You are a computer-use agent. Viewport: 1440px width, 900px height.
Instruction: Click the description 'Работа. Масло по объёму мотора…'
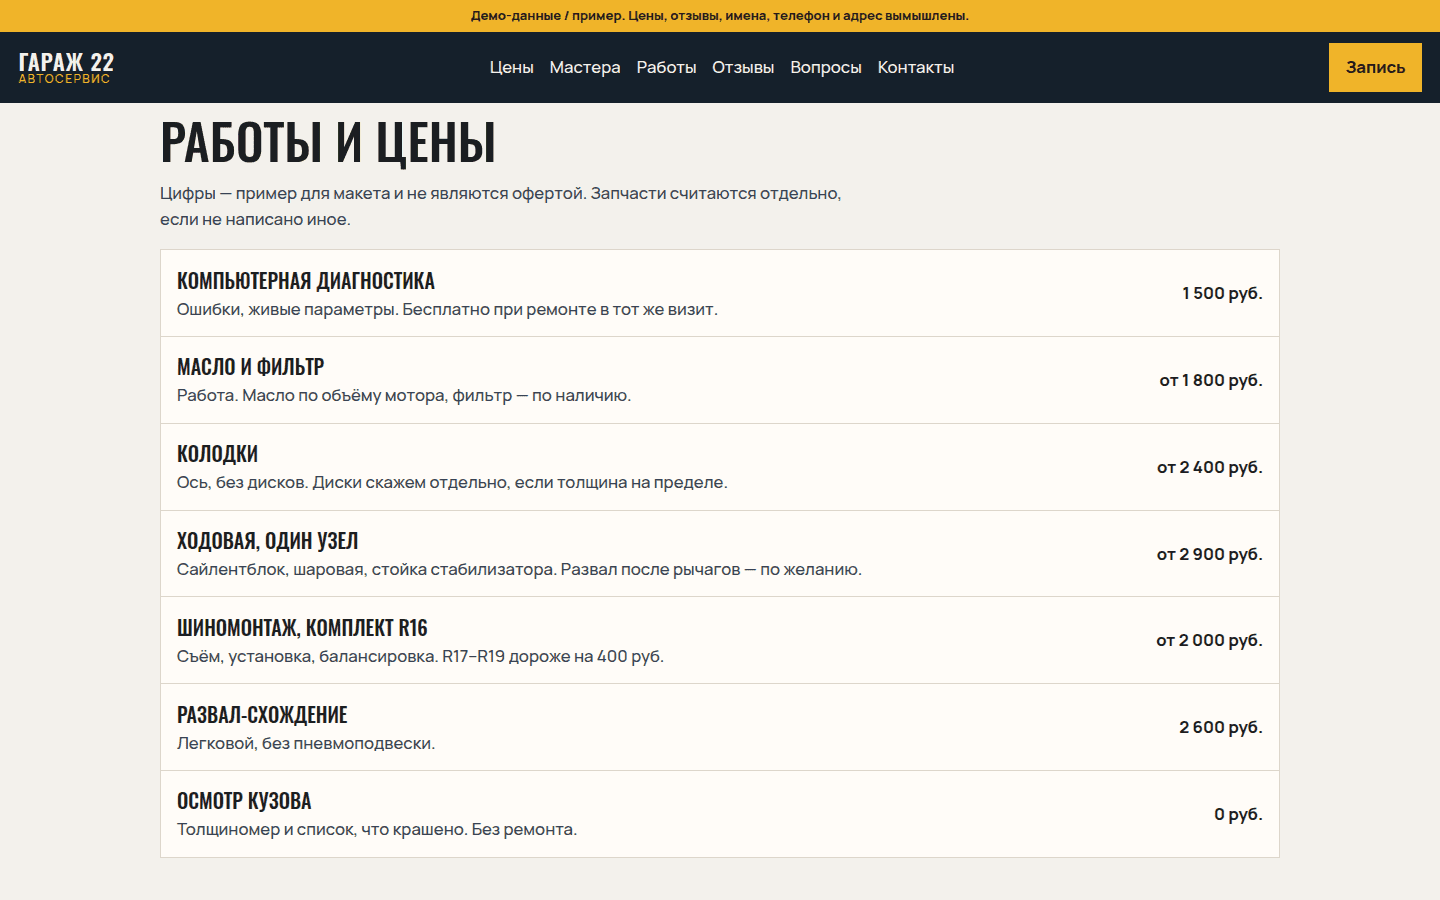coord(404,395)
